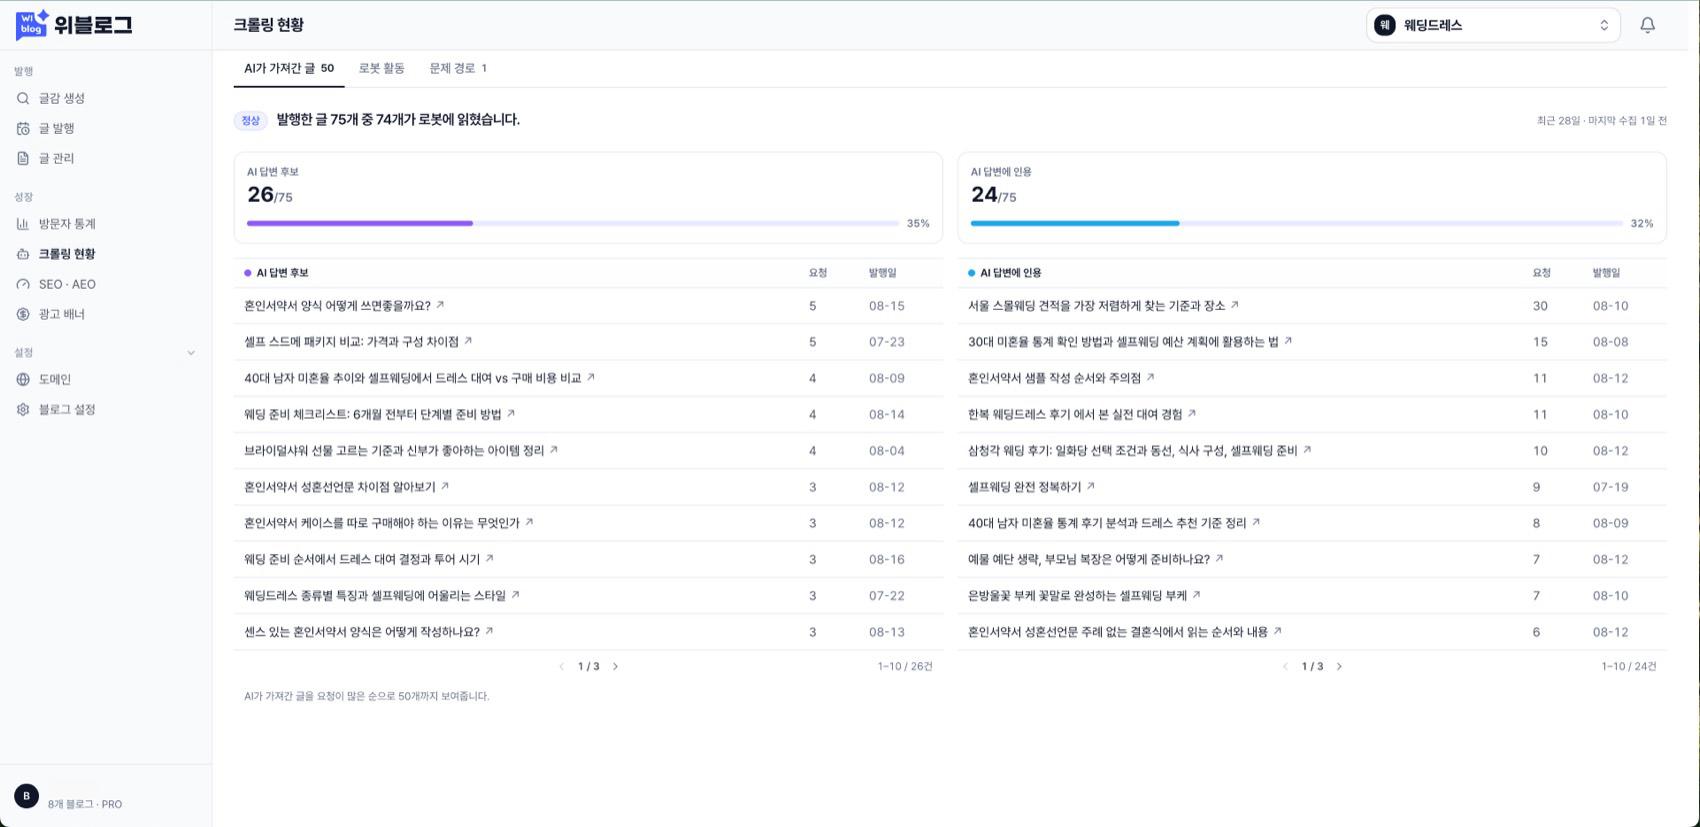This screenshot has height=827, width=1700.
Task: Click the 글감 생성 search icon
Action: pyautogui.click(x=23, y=98)
